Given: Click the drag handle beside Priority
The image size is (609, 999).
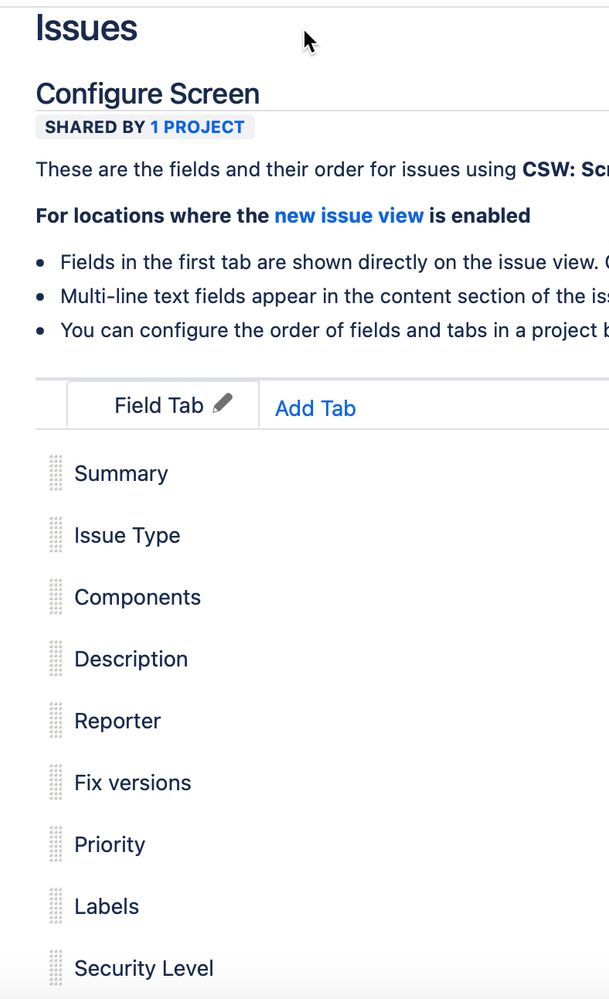Looking at the screenshot, I should (x=56, y=844).
